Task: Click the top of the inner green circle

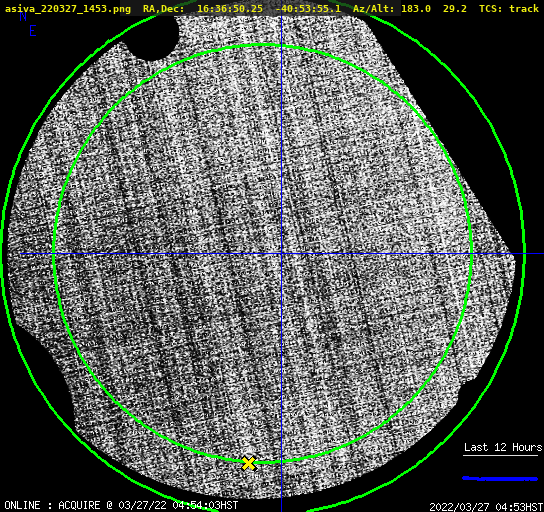Action: [x=263, y=45]
